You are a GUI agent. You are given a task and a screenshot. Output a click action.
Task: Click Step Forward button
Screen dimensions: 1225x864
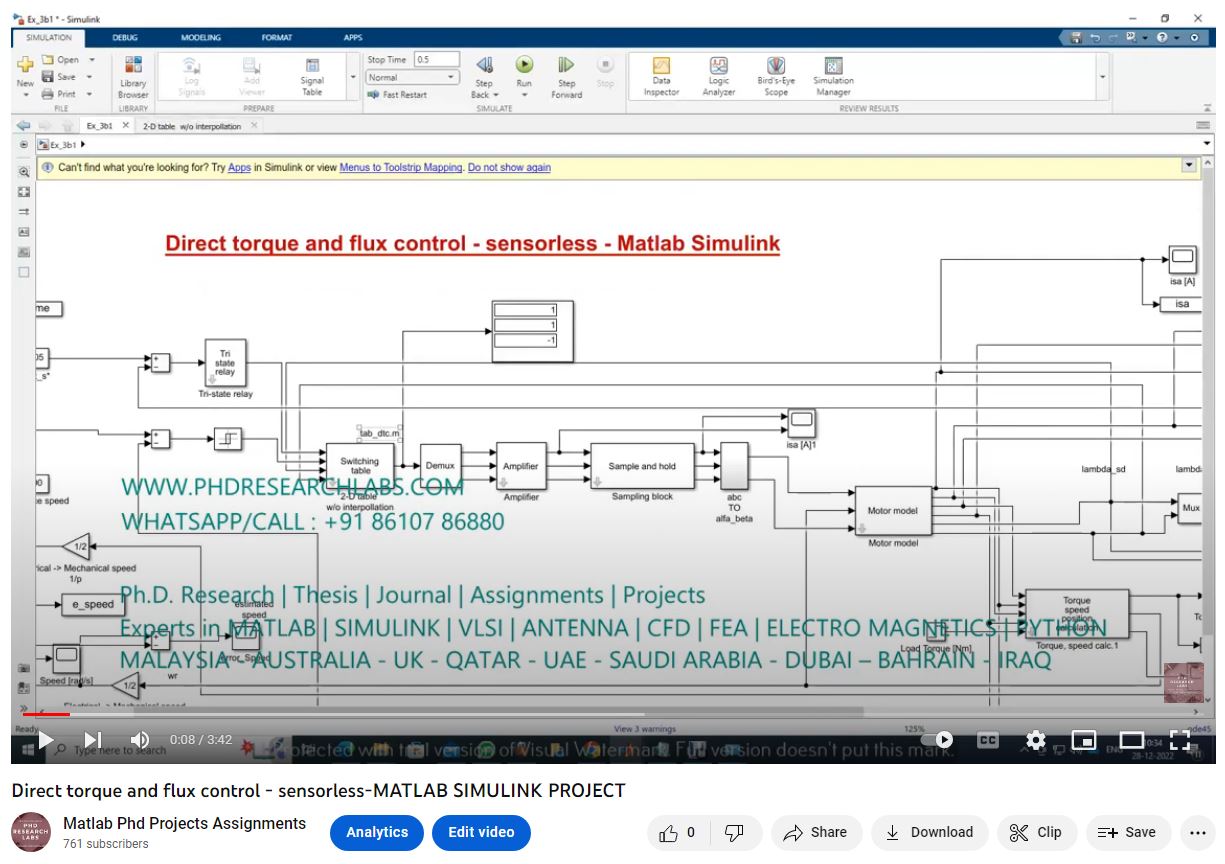(566, 77)
